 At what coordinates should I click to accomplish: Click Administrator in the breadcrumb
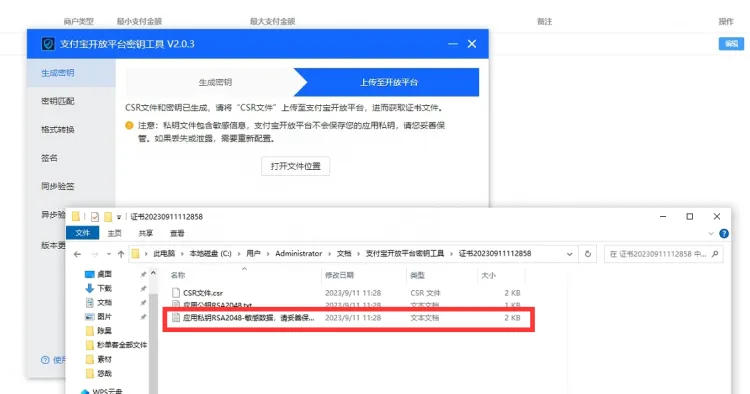click(298, 254)
